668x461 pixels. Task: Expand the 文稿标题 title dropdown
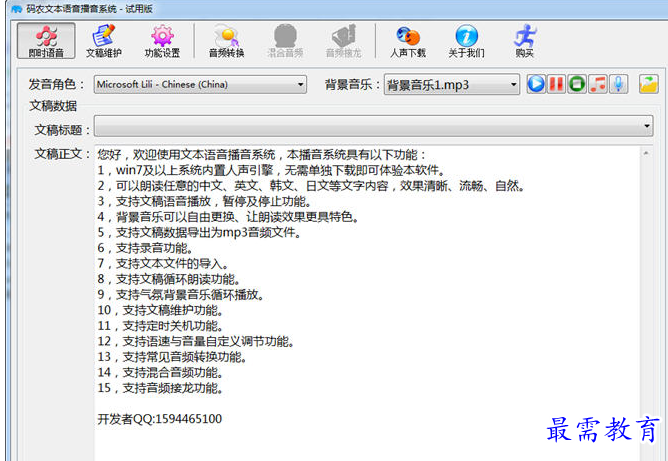click(647, 126)
